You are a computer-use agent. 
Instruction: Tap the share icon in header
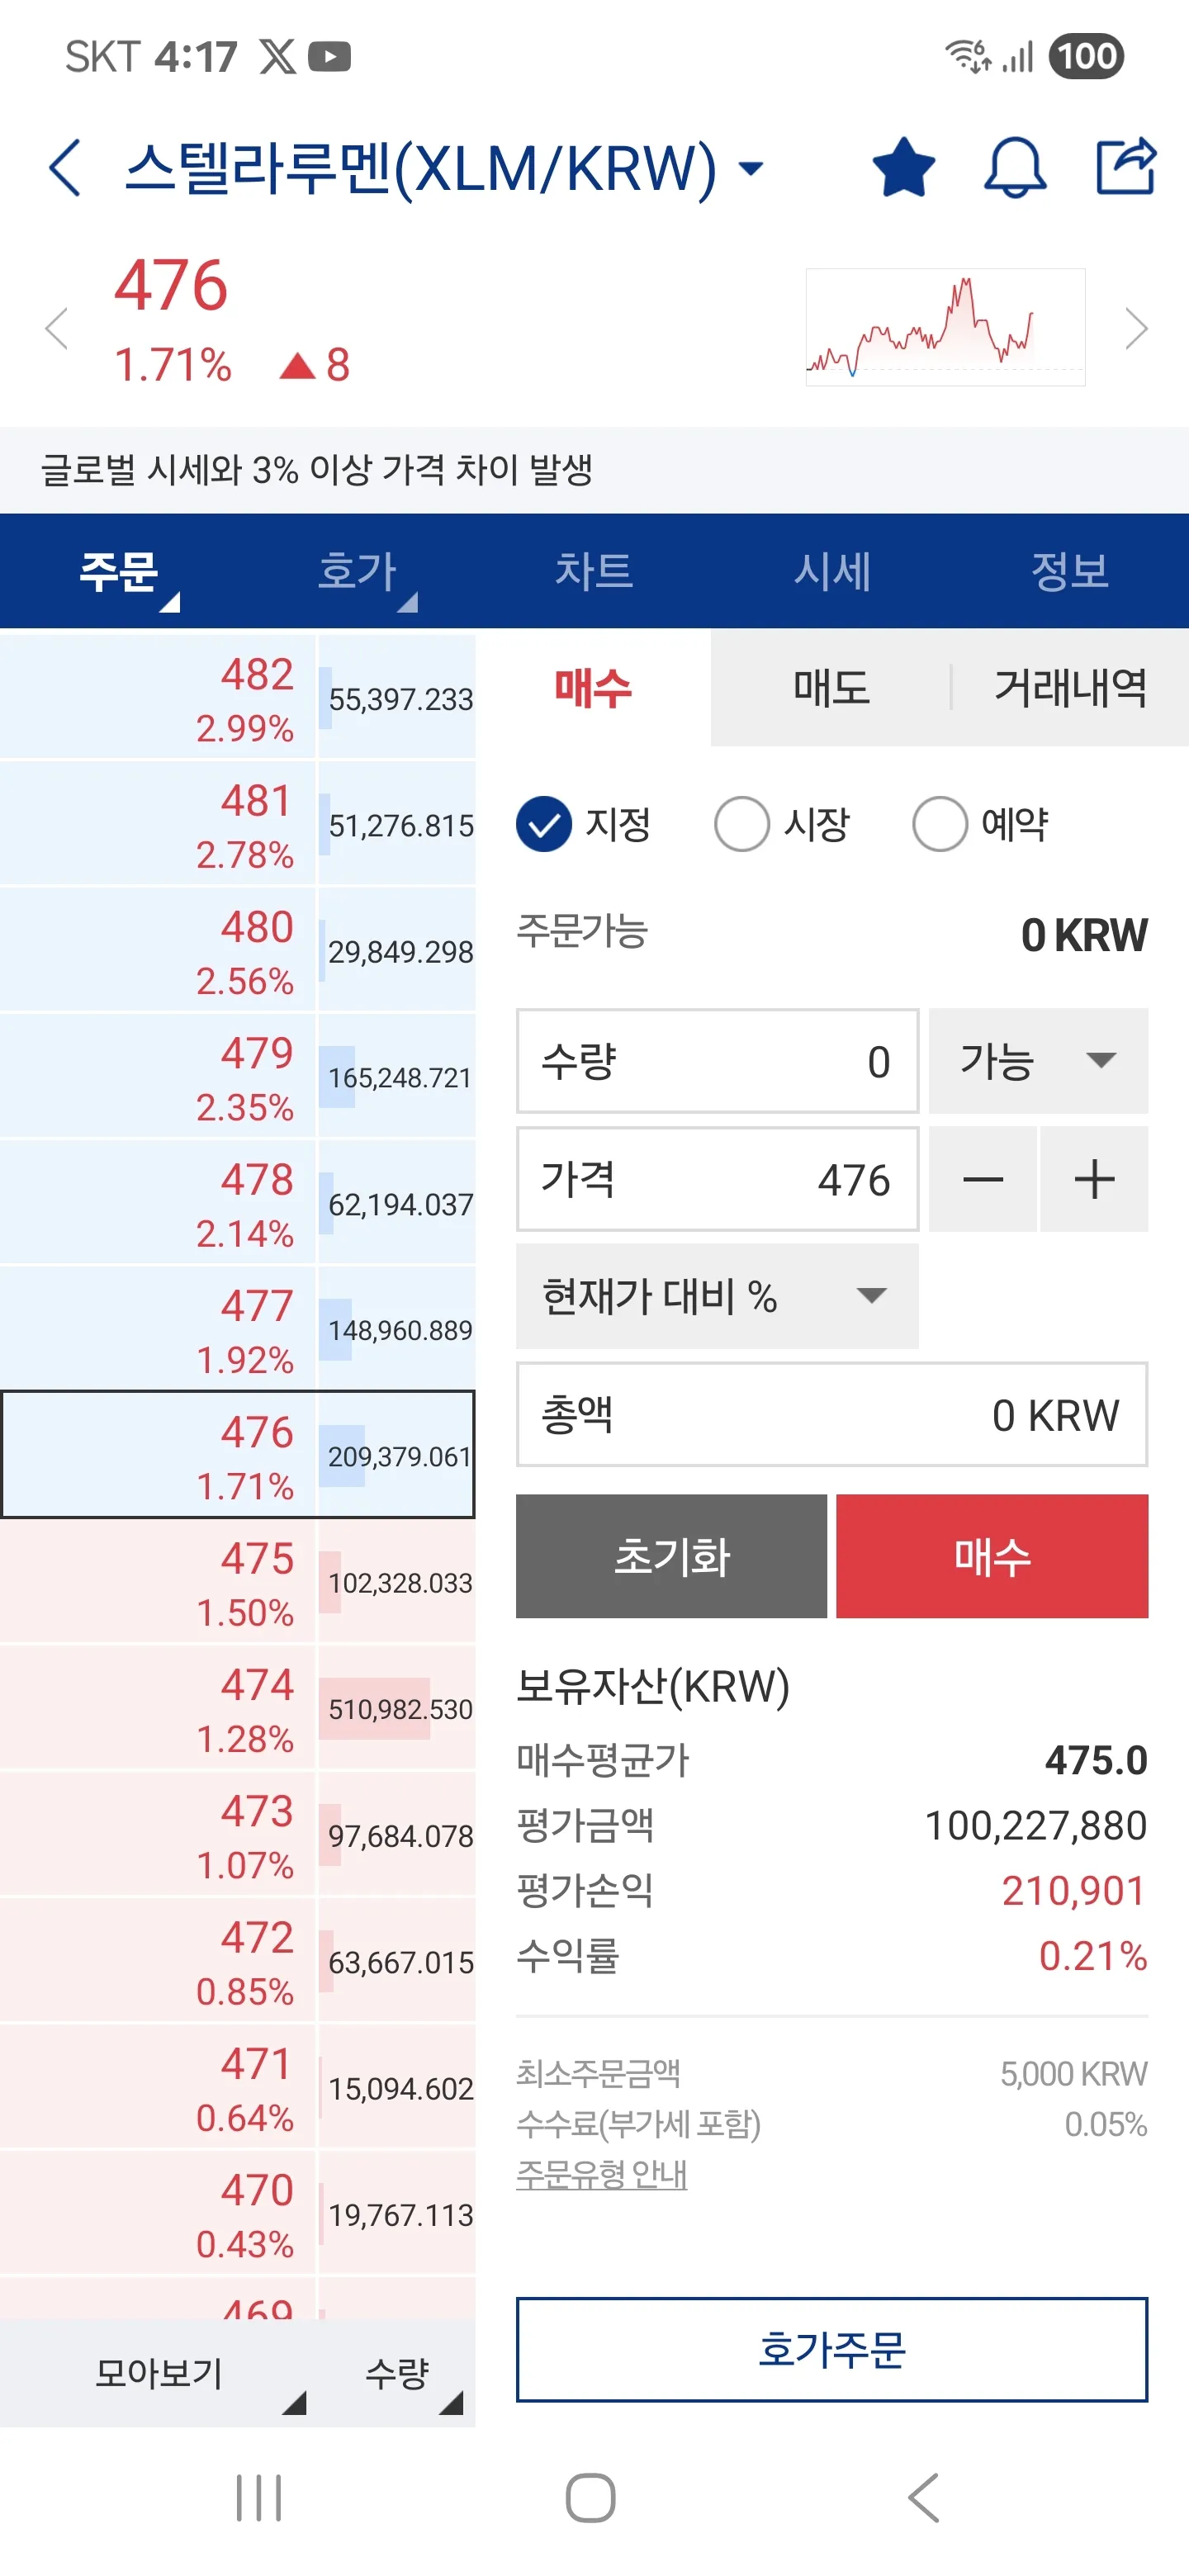[x=1125, y=167]
